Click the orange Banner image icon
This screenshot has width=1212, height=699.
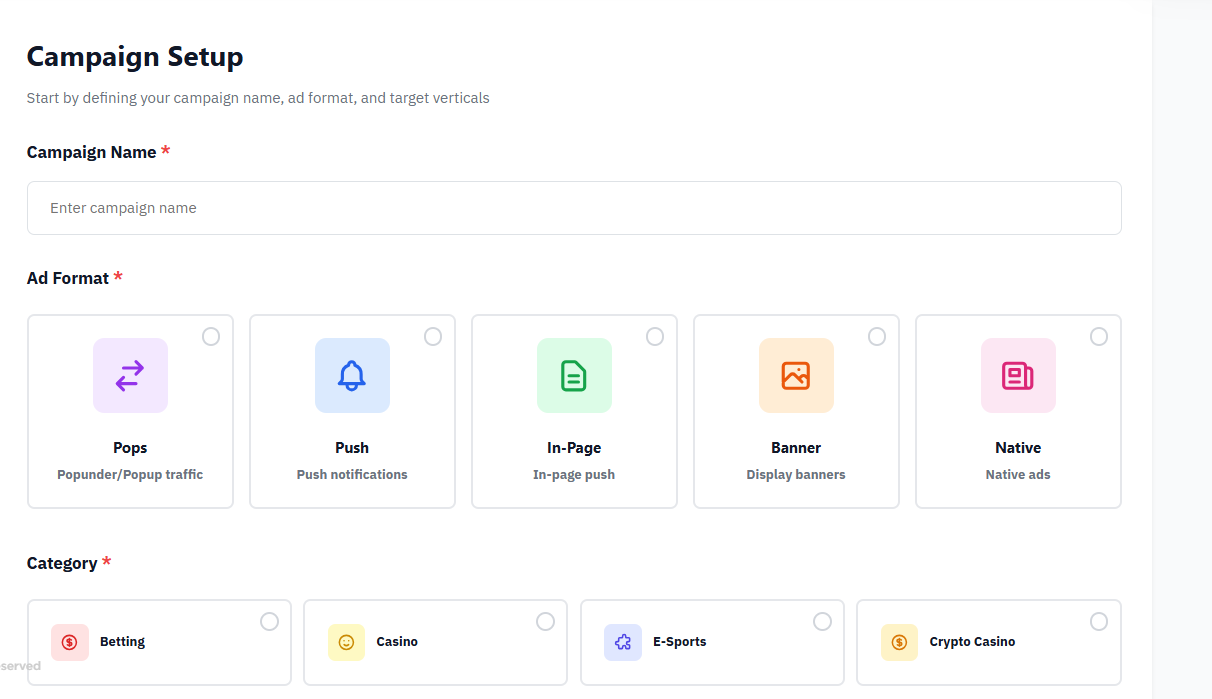coord(796,376)
